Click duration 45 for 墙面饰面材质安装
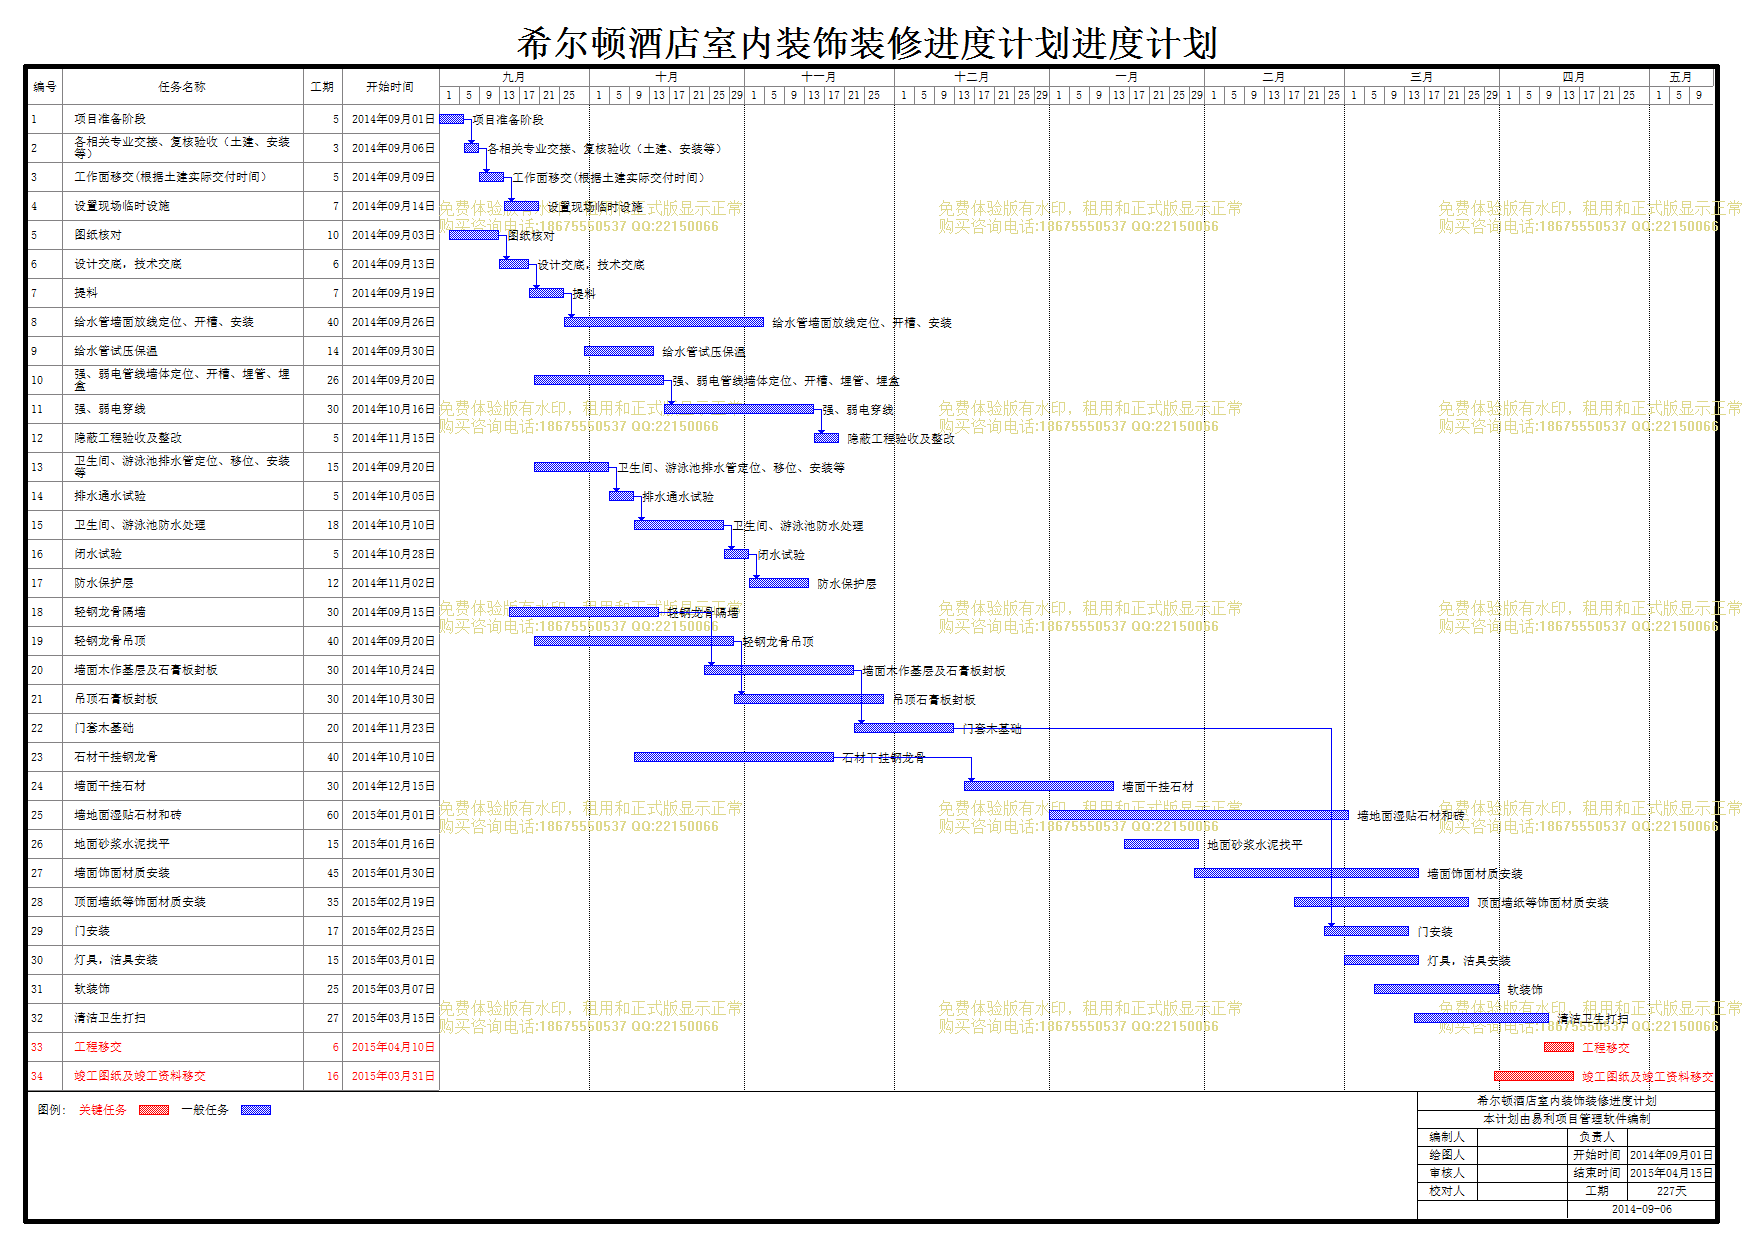 333,873
